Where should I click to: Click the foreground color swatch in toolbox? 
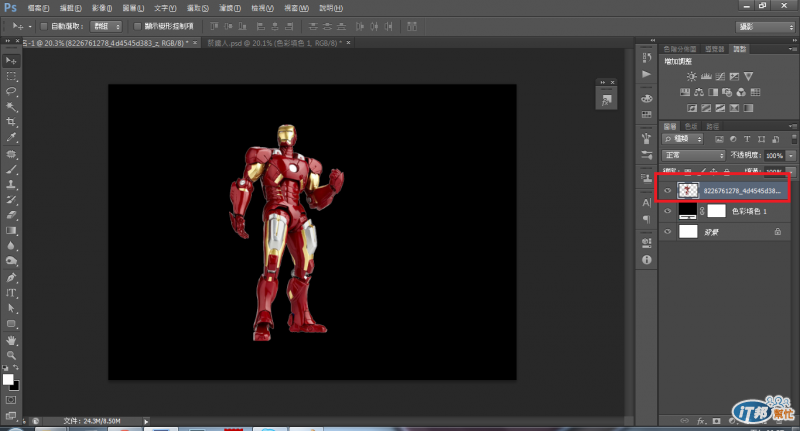point(8,380)
